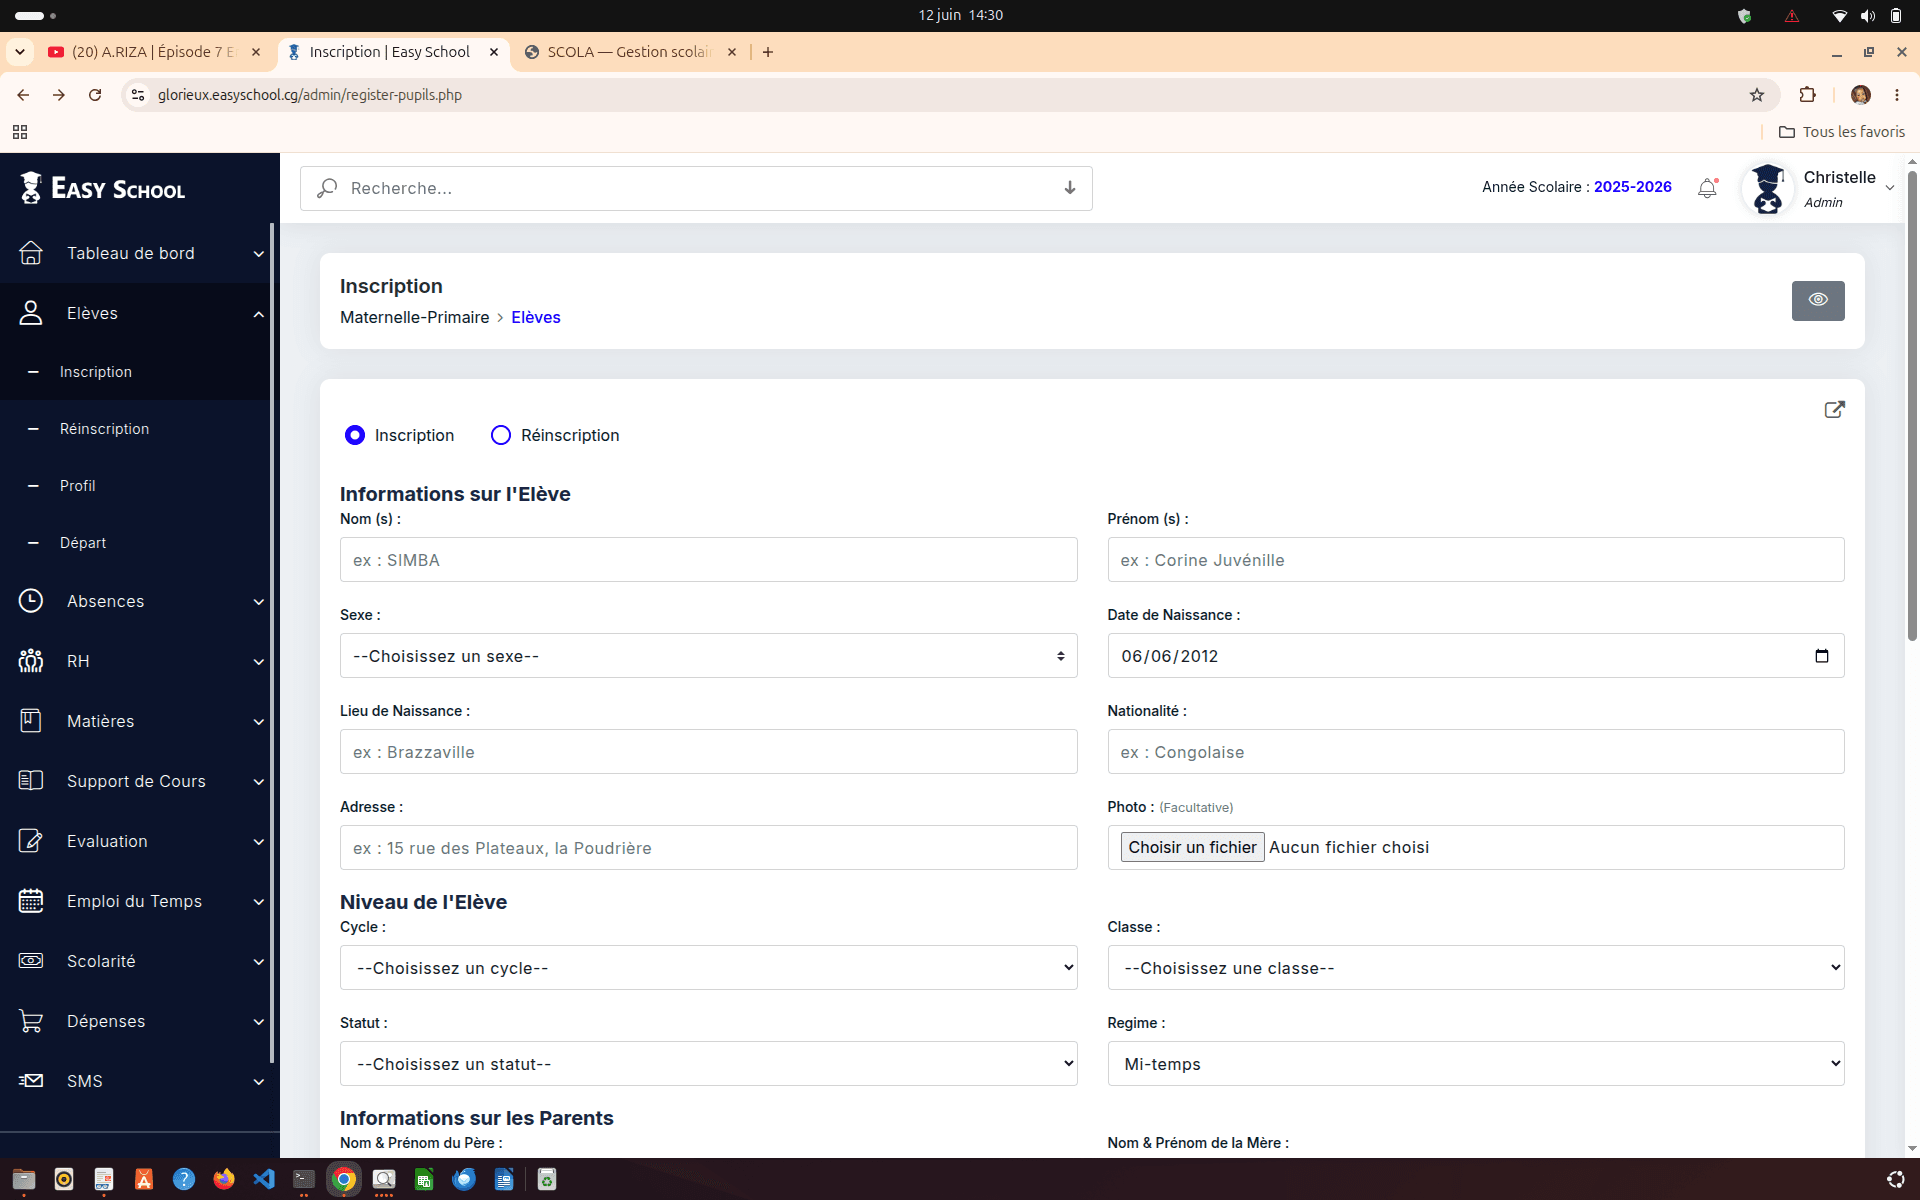Viewport: 1920px width, 1200px height.
Task: Focus the Lieu de Naissance field
Action: (x=708, y=752)
